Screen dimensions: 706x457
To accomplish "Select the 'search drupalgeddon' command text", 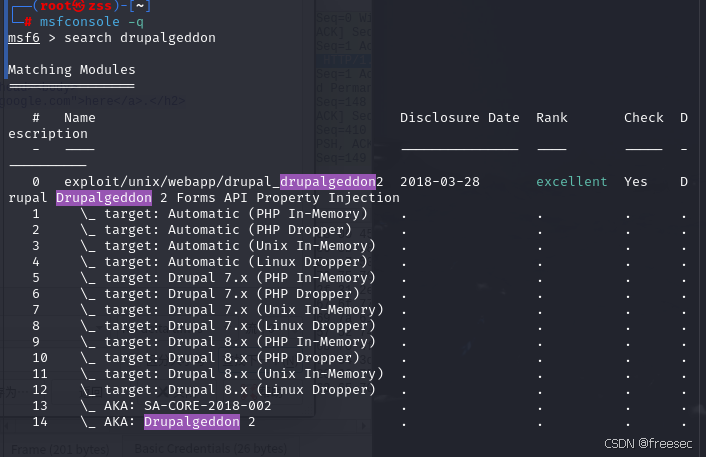I will [x=140, y=38].
